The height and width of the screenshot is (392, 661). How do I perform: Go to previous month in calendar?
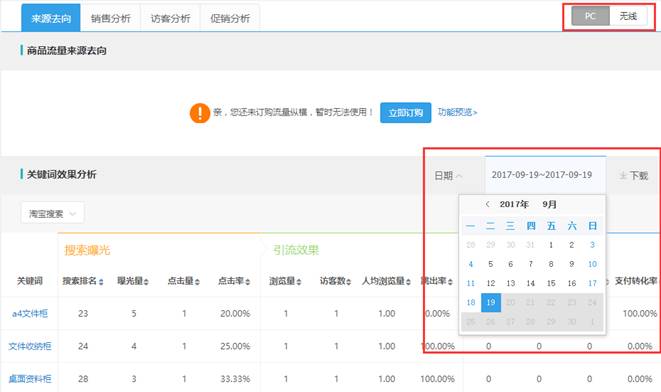[x=488, y=204]
